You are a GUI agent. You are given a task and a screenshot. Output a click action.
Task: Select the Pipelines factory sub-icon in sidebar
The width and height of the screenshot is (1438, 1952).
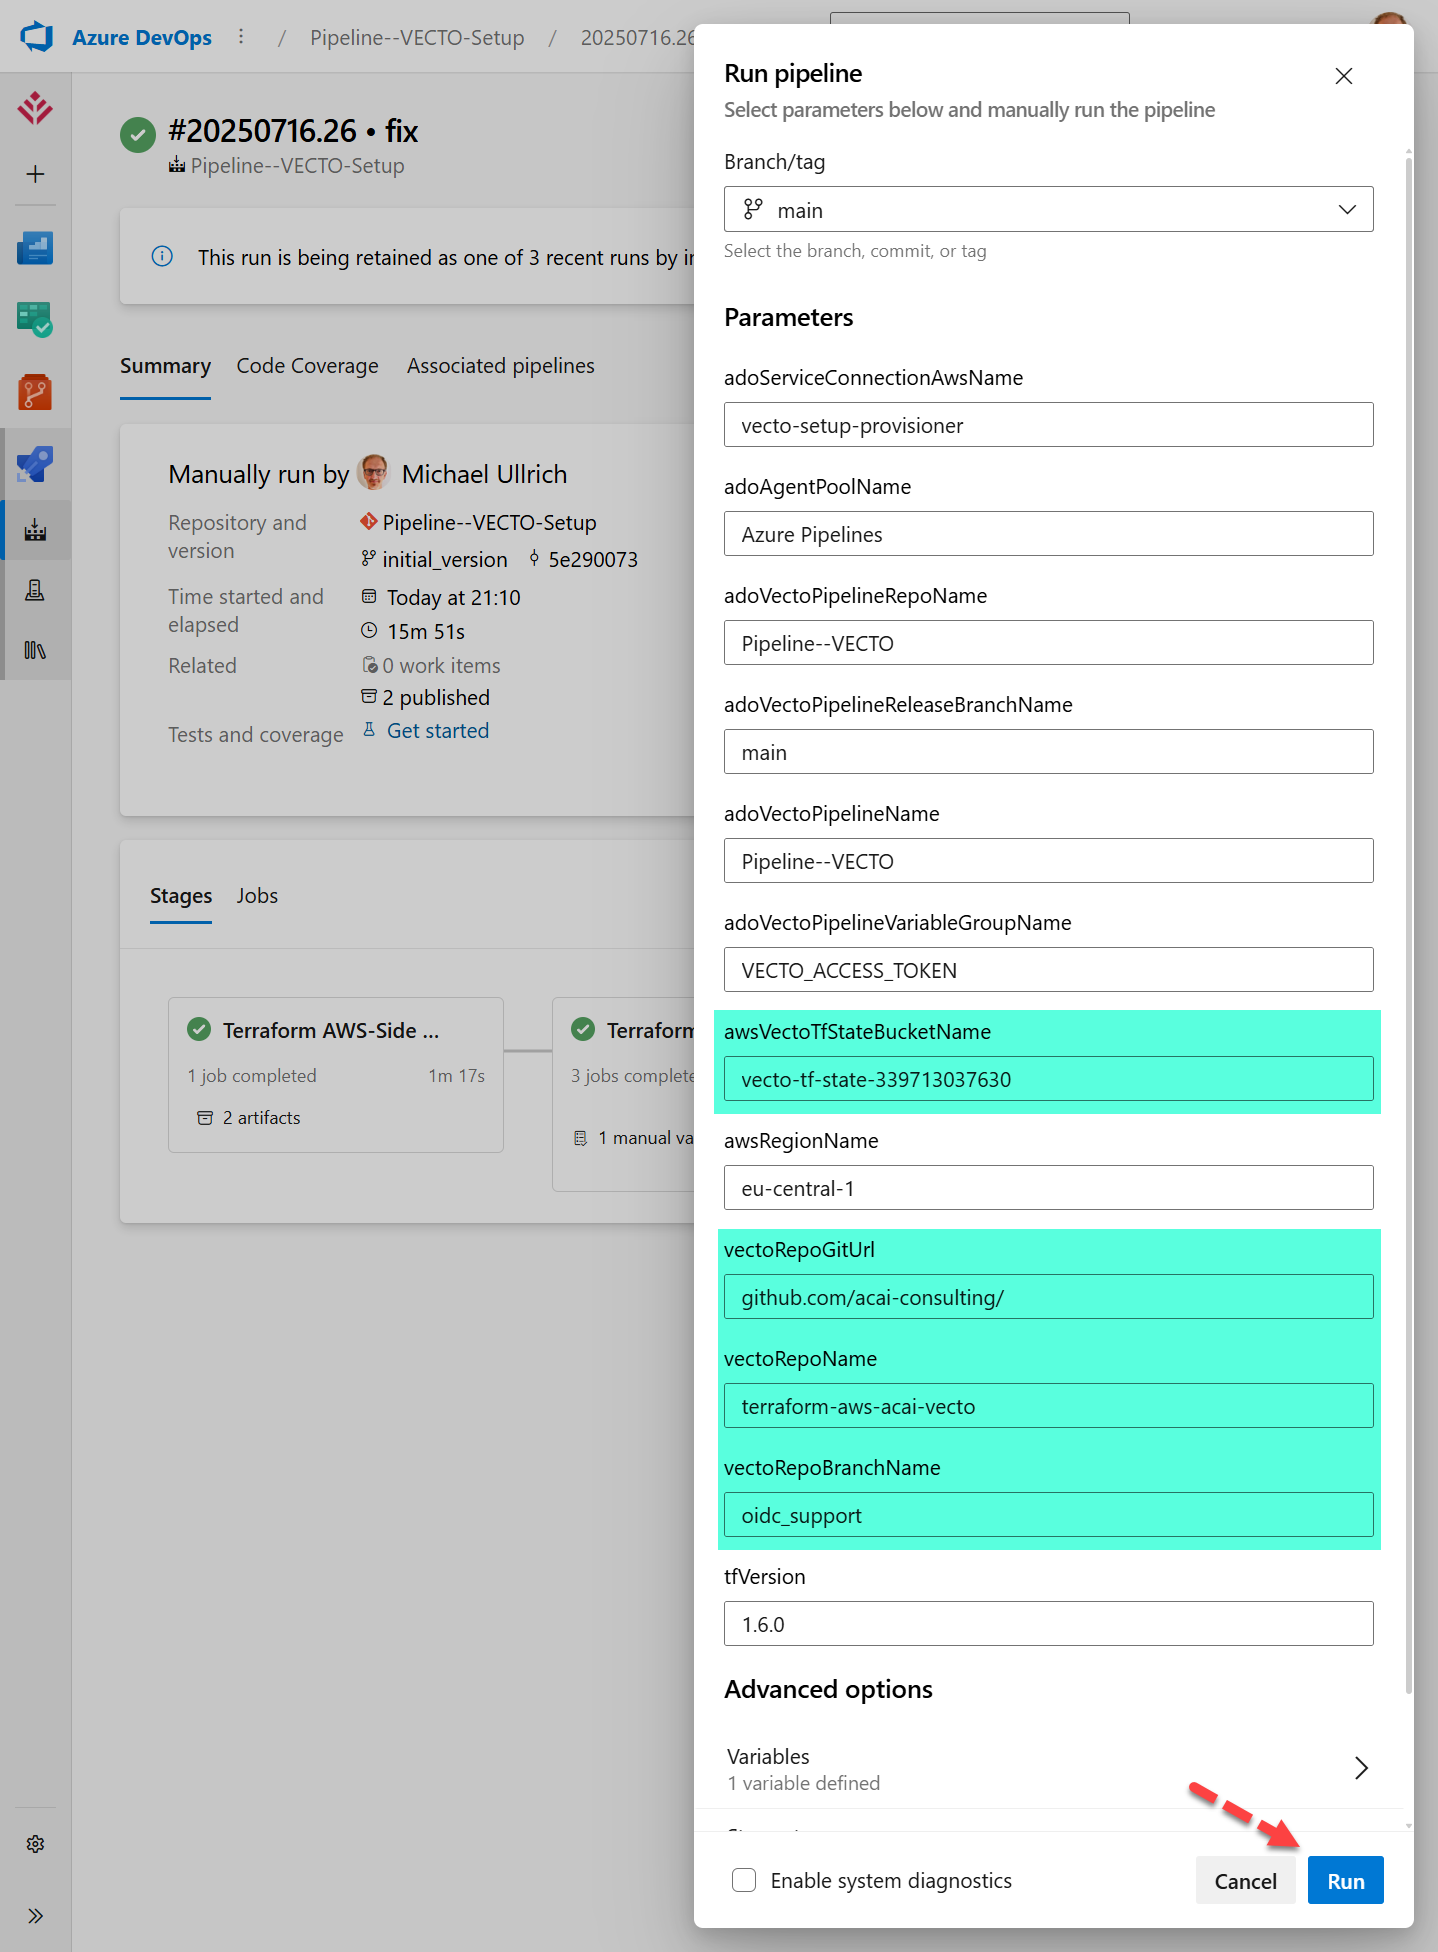pos(35,530)
